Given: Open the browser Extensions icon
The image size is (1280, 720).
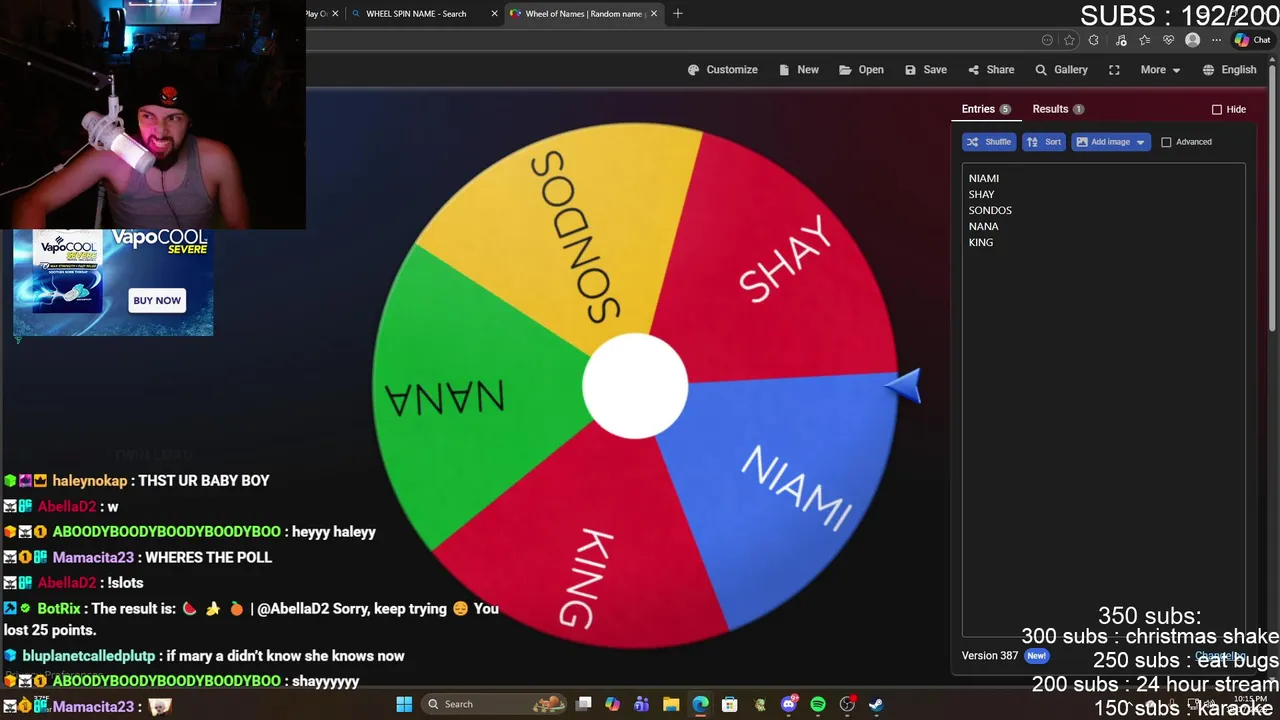Looking at the screenshot, I should pos(1094,40).
